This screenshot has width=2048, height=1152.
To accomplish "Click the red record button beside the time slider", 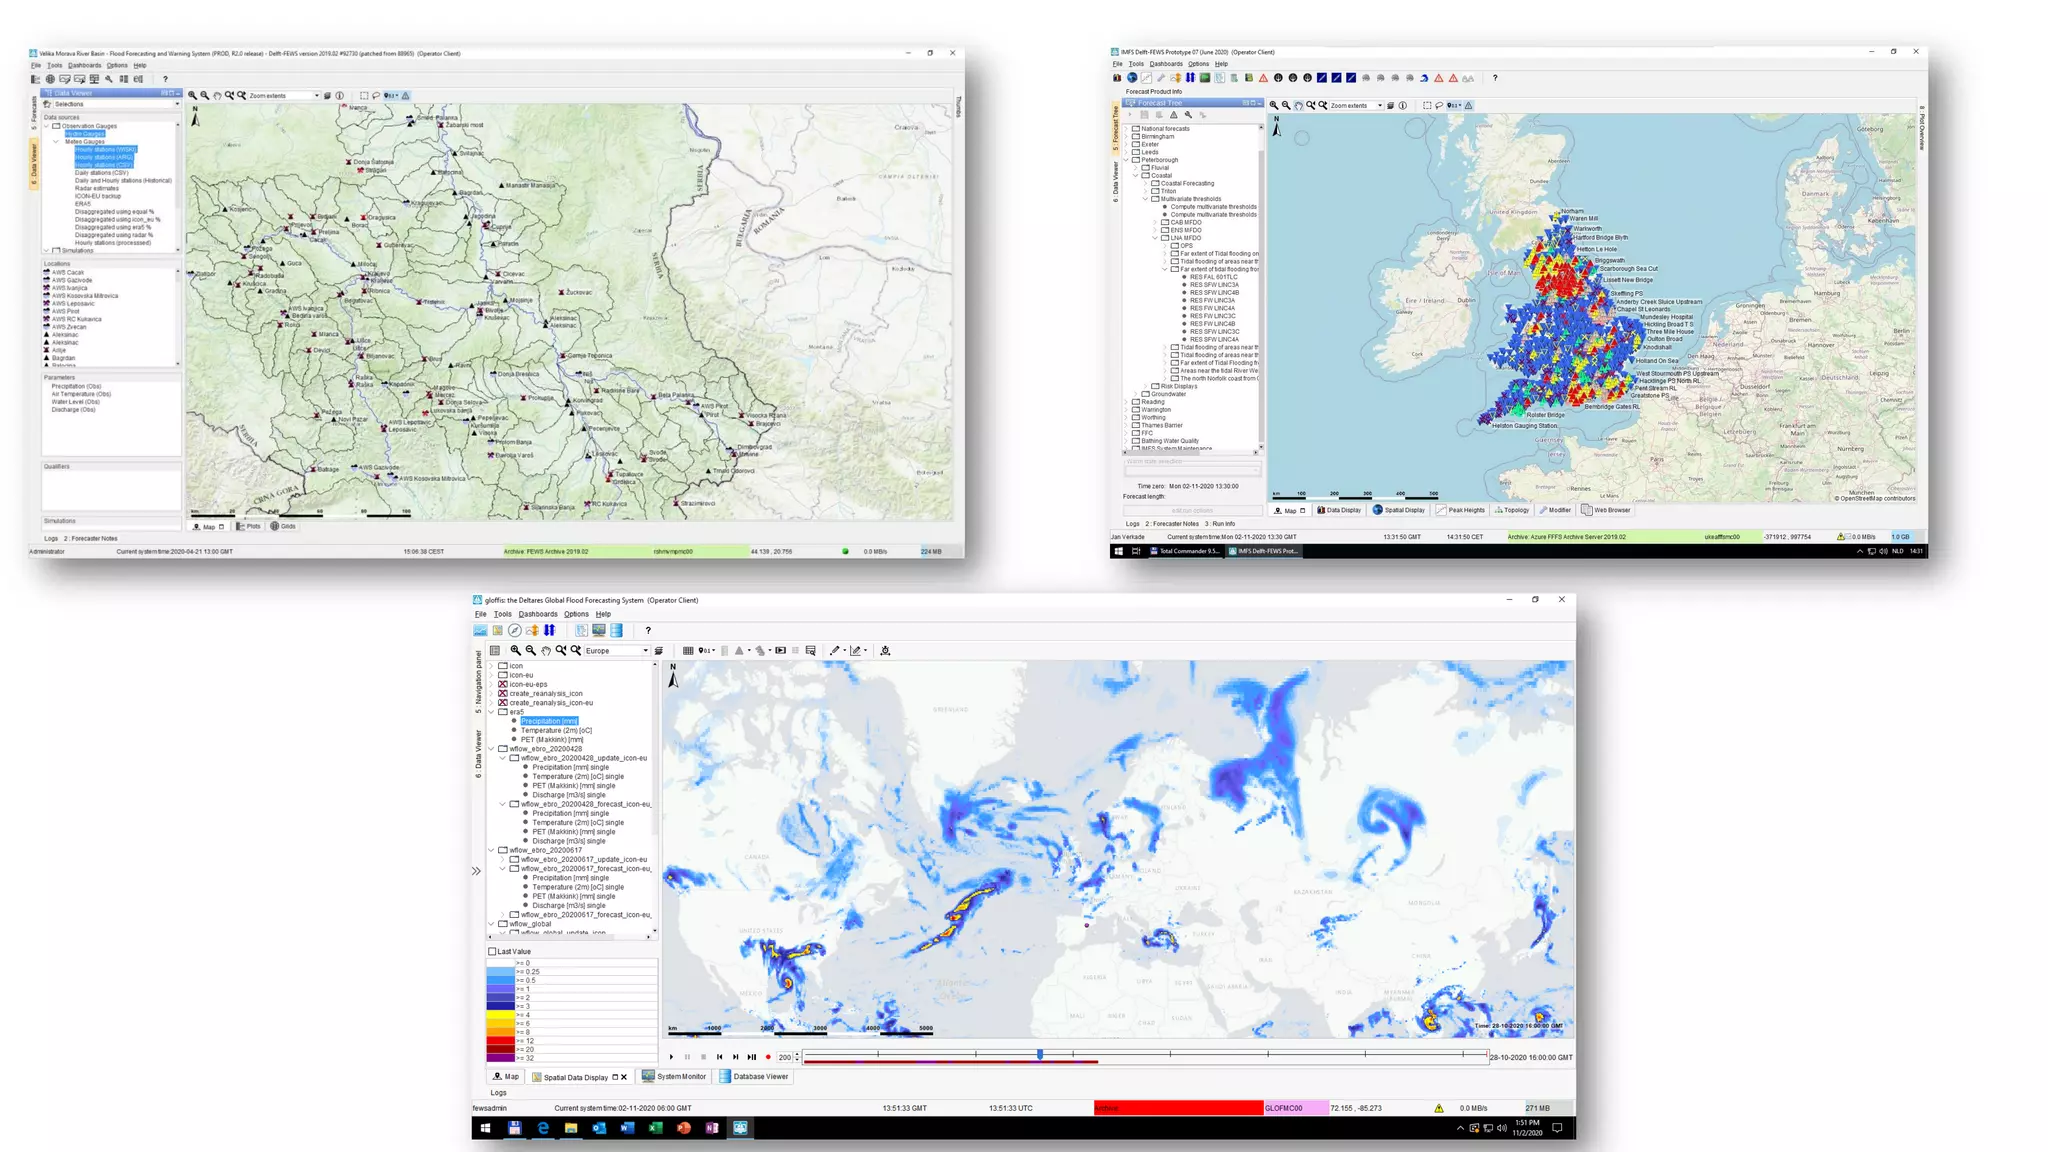I will [x=768, y=1057].
